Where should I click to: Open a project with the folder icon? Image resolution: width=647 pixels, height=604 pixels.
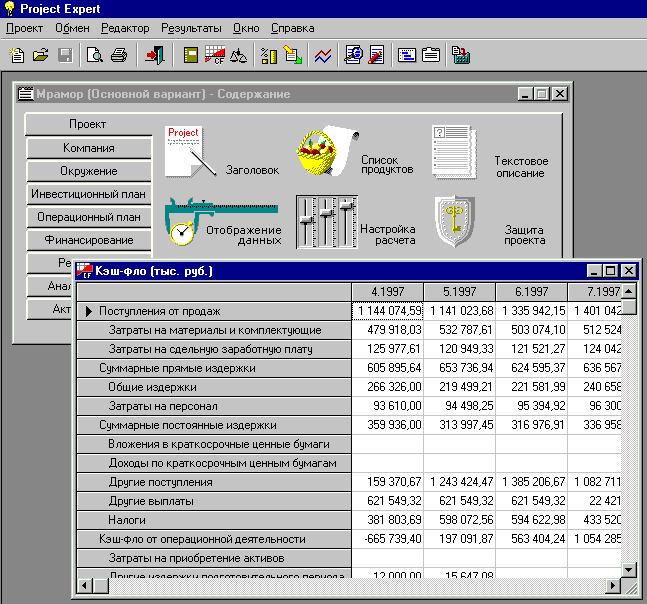pos(41,55)
